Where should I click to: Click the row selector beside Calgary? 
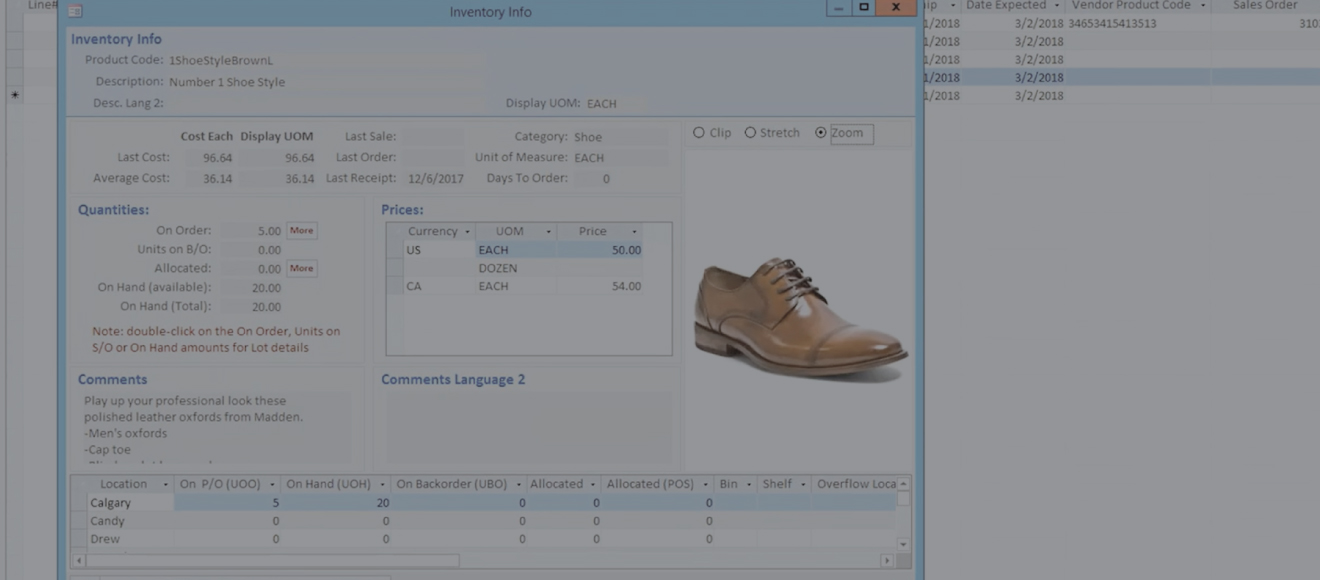(78, 503)
